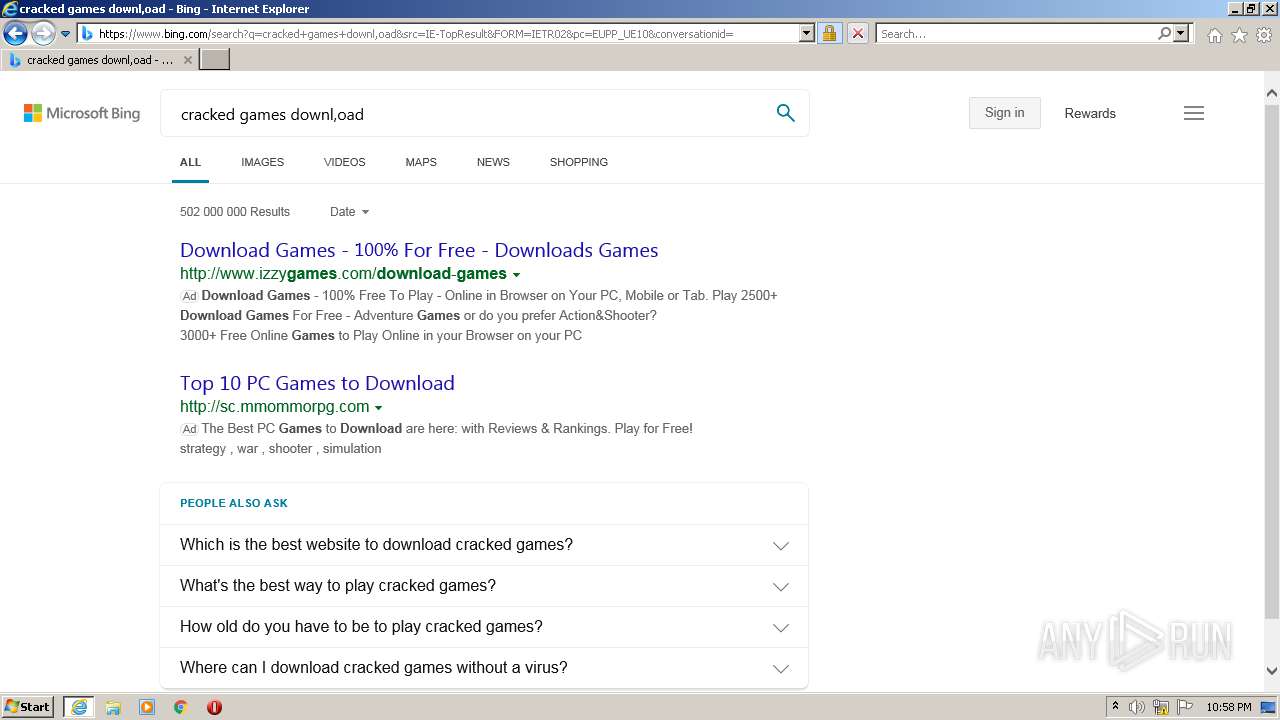Open the Windows Start button
This screenshot has height=720, width=1280.
point(28,706)
